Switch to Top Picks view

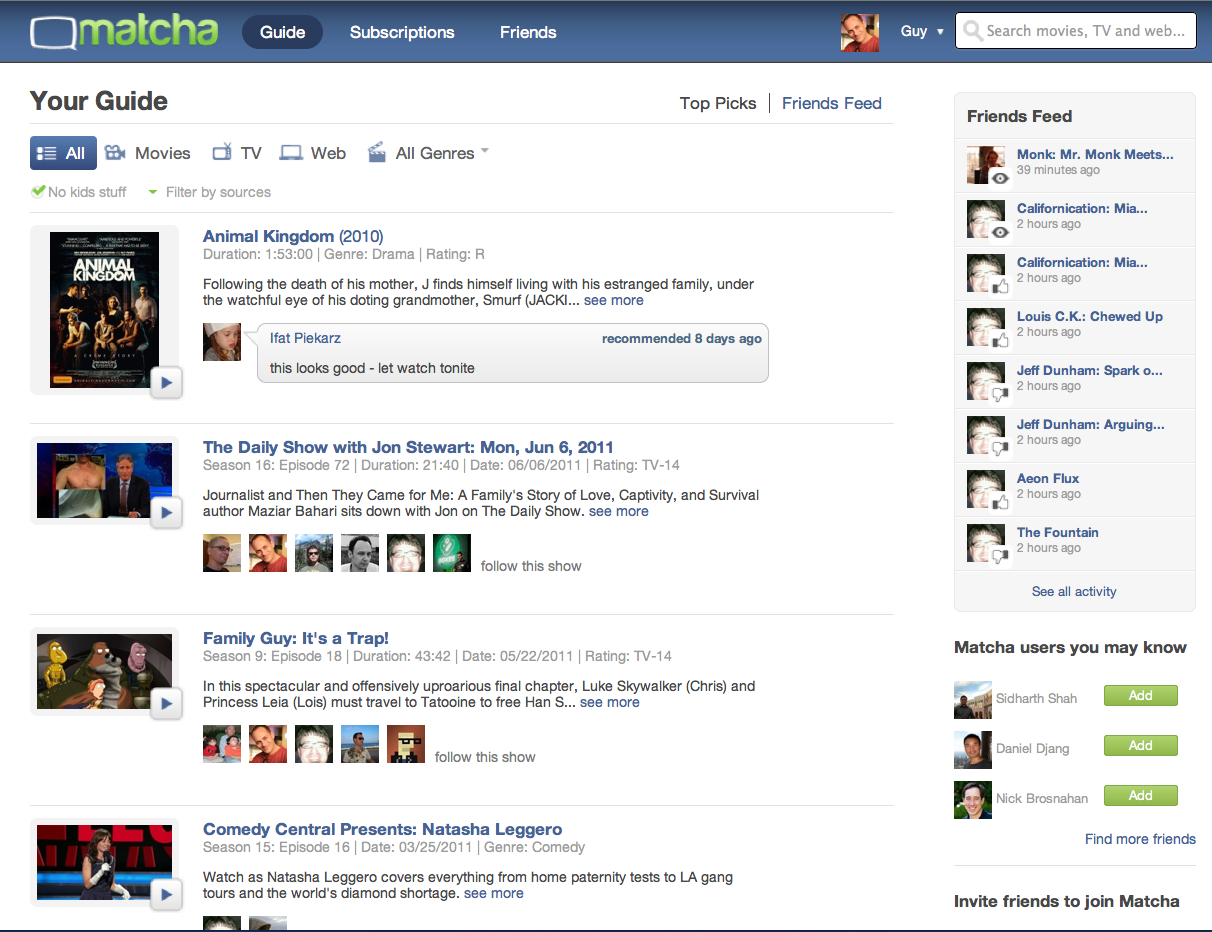718,103
